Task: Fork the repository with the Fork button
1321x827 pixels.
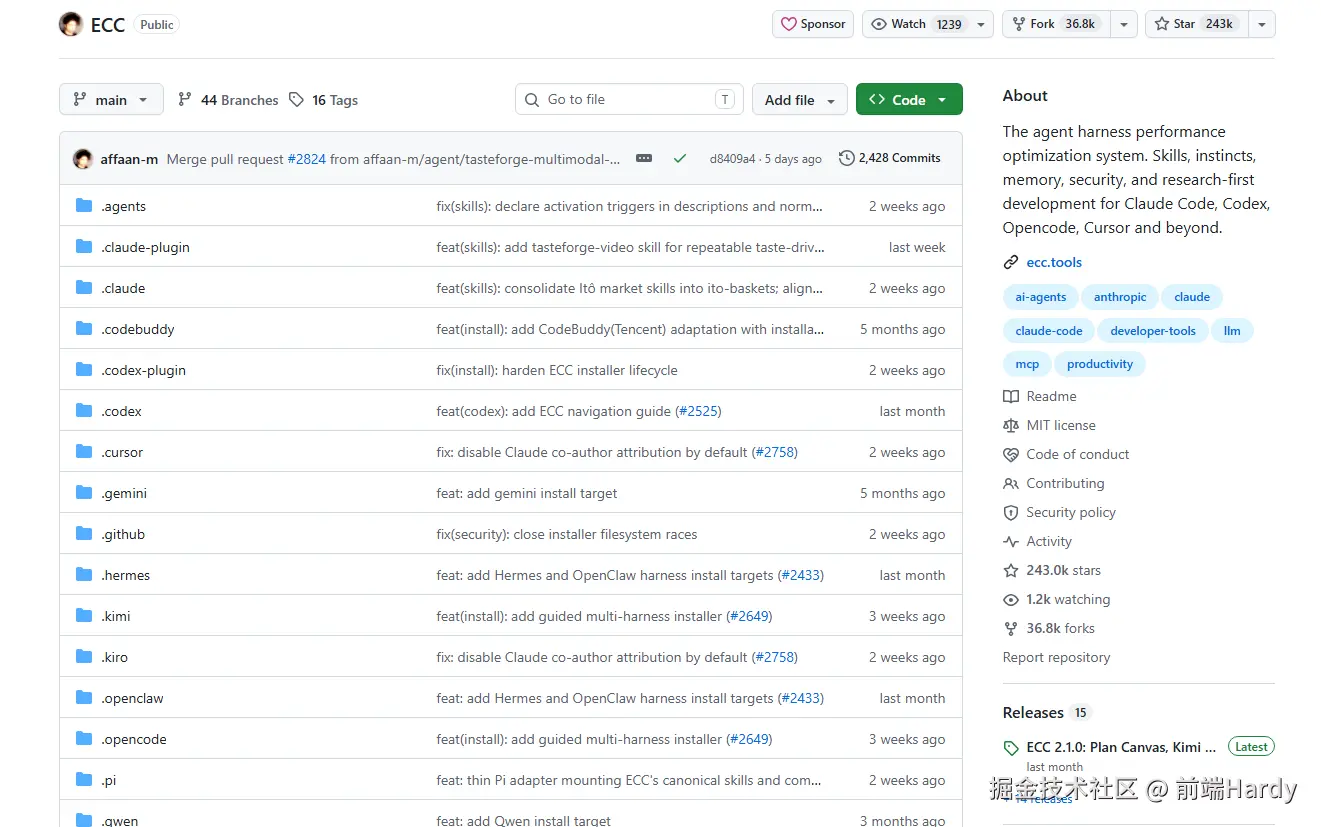Action: [x=1056, y=24]
